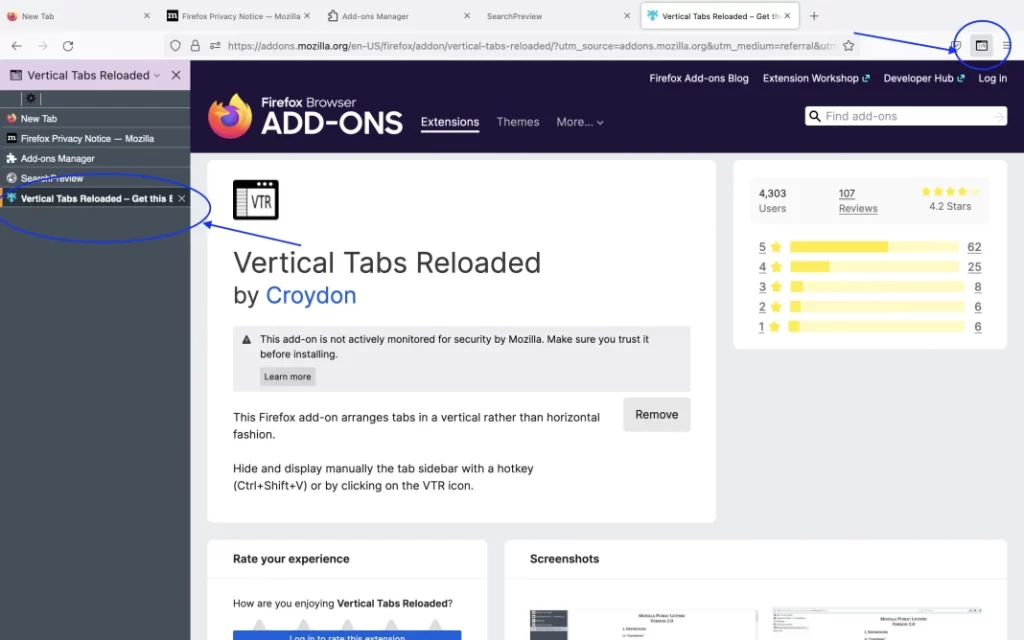Open the Extension Workshop link
This screenshot has height=640, width=1024.
(x=816, y=78)
